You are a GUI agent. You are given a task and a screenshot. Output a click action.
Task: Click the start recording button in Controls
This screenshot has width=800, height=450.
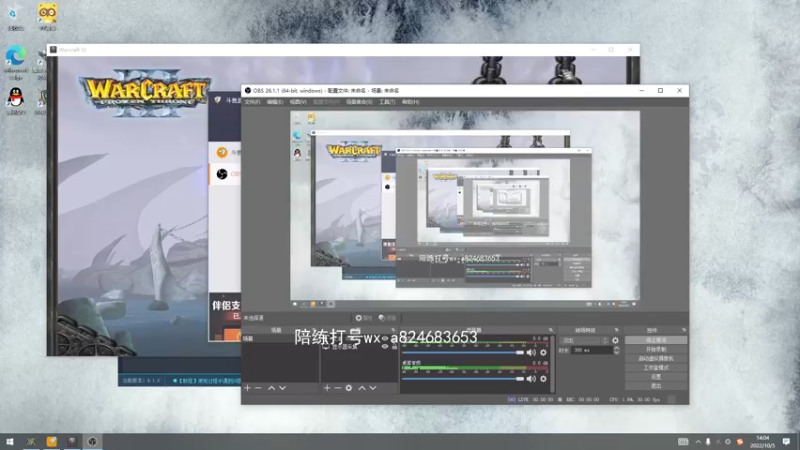[656, 349]
